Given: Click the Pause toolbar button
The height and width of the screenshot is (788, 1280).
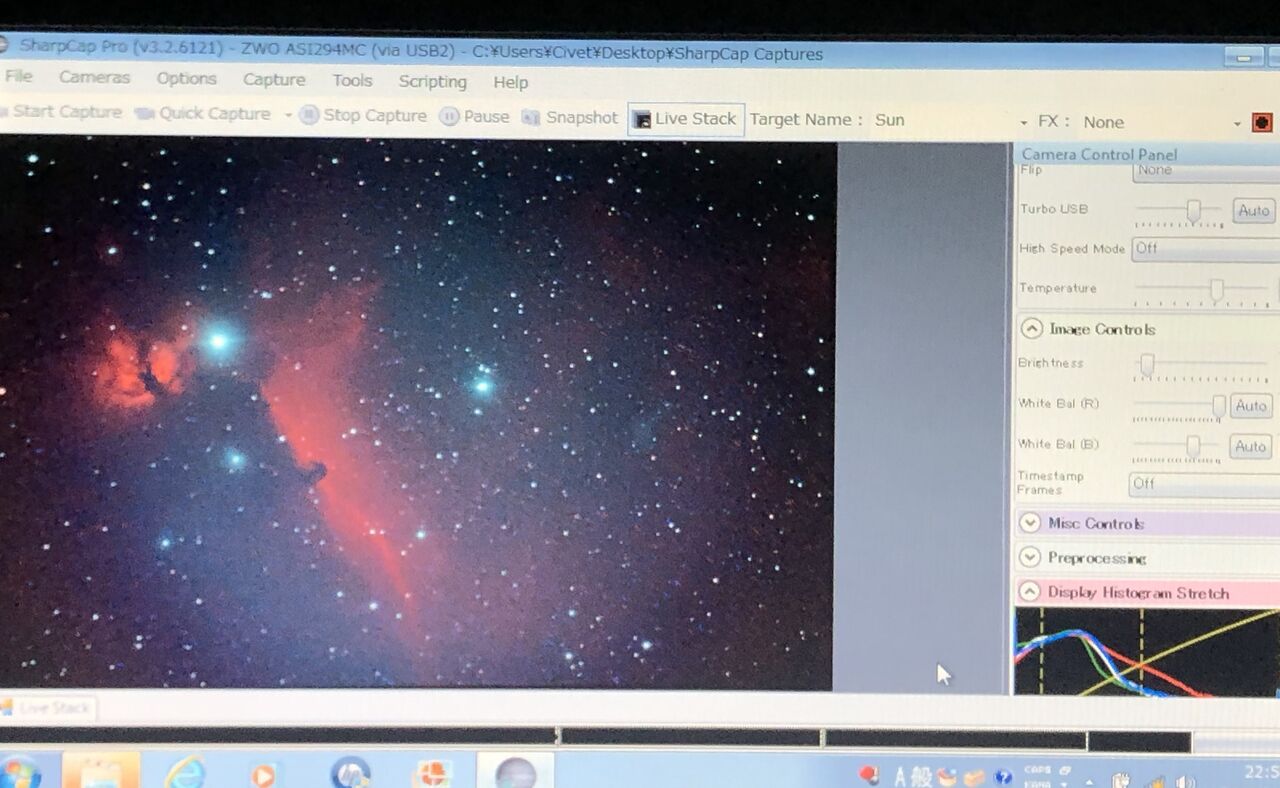Looking at the screenshot, I should coord(475,116).
